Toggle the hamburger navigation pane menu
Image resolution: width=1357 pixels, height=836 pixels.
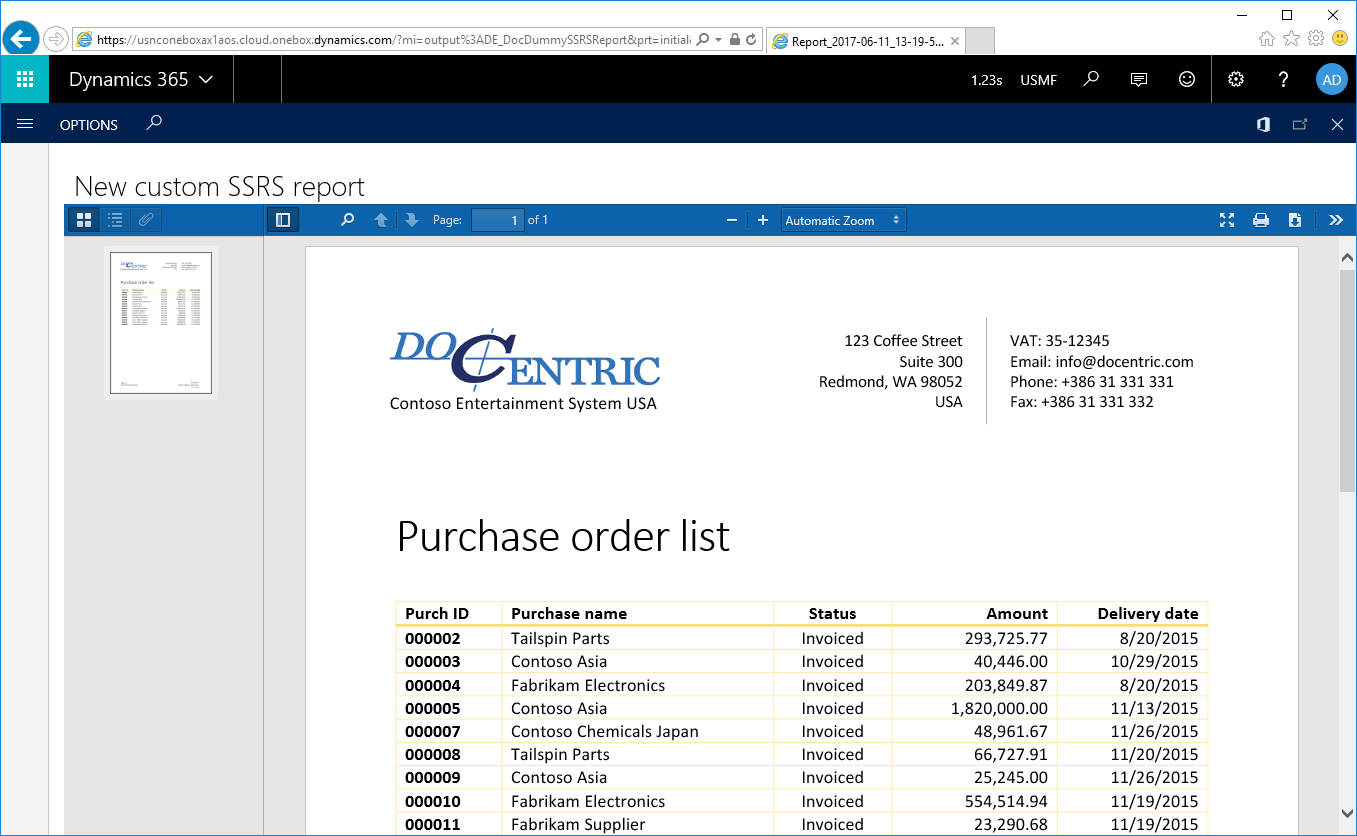pyautogui.click(x=25, y=124)
